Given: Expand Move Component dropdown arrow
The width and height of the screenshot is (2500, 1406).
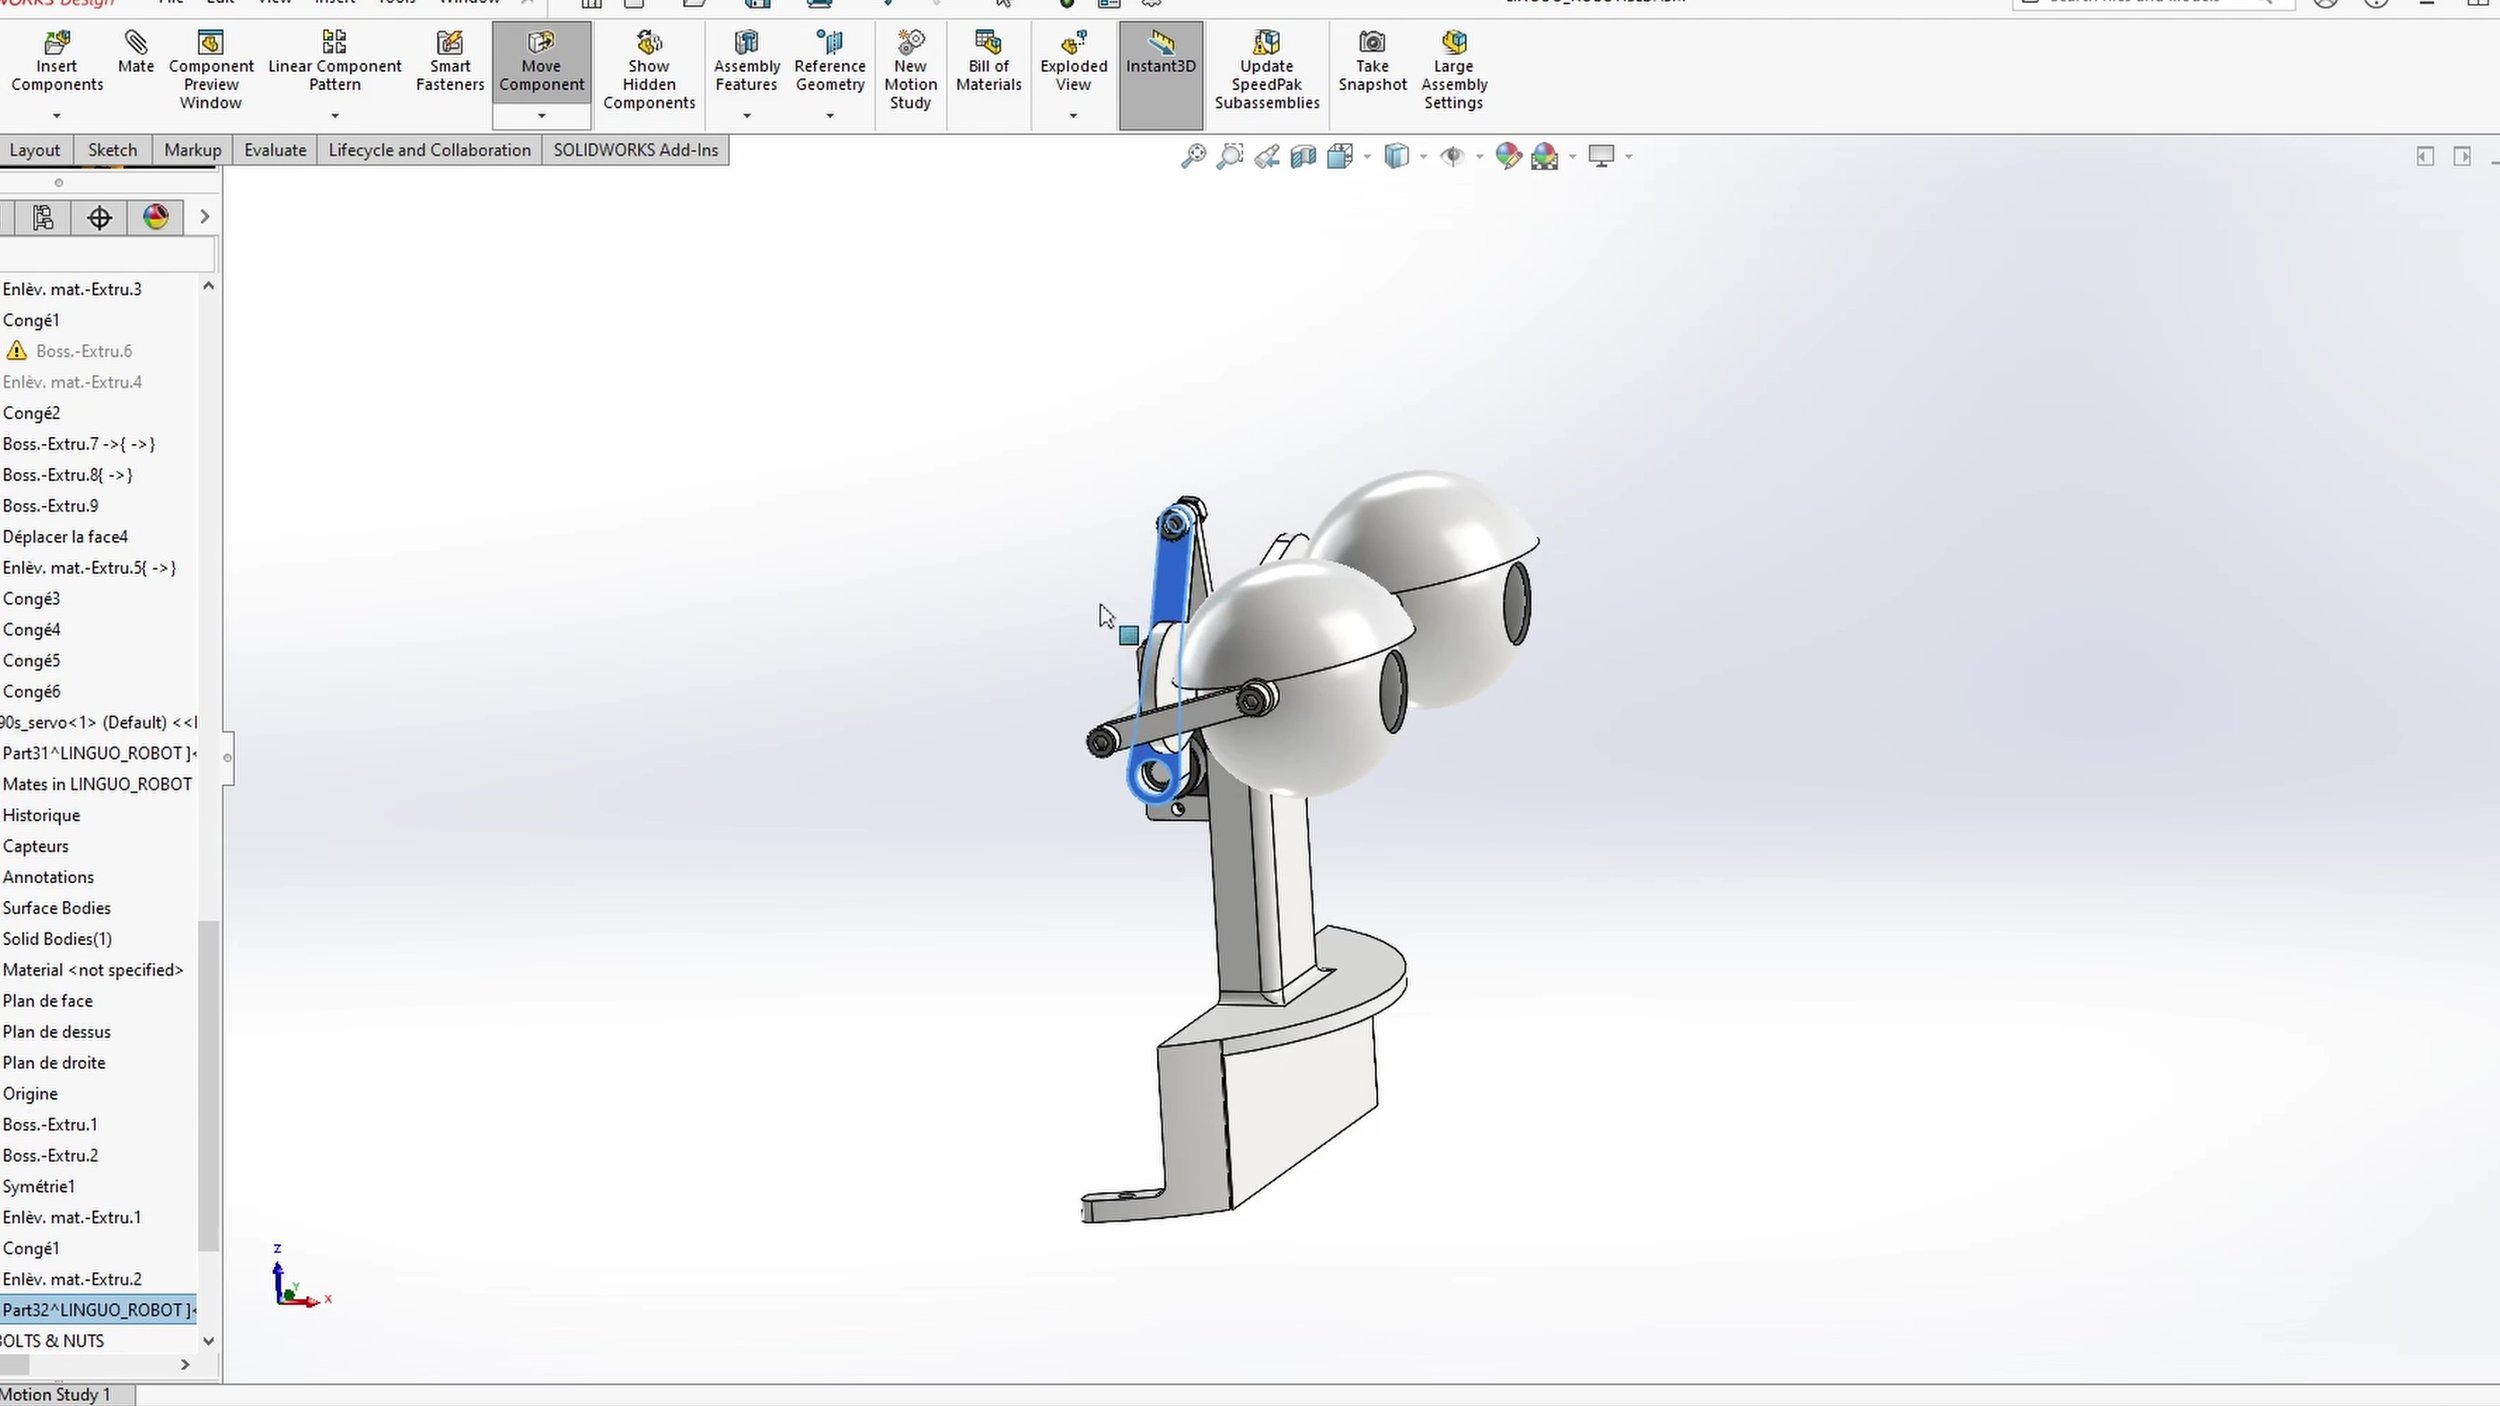Looking at the screenshot, I should tap(541, 116).
